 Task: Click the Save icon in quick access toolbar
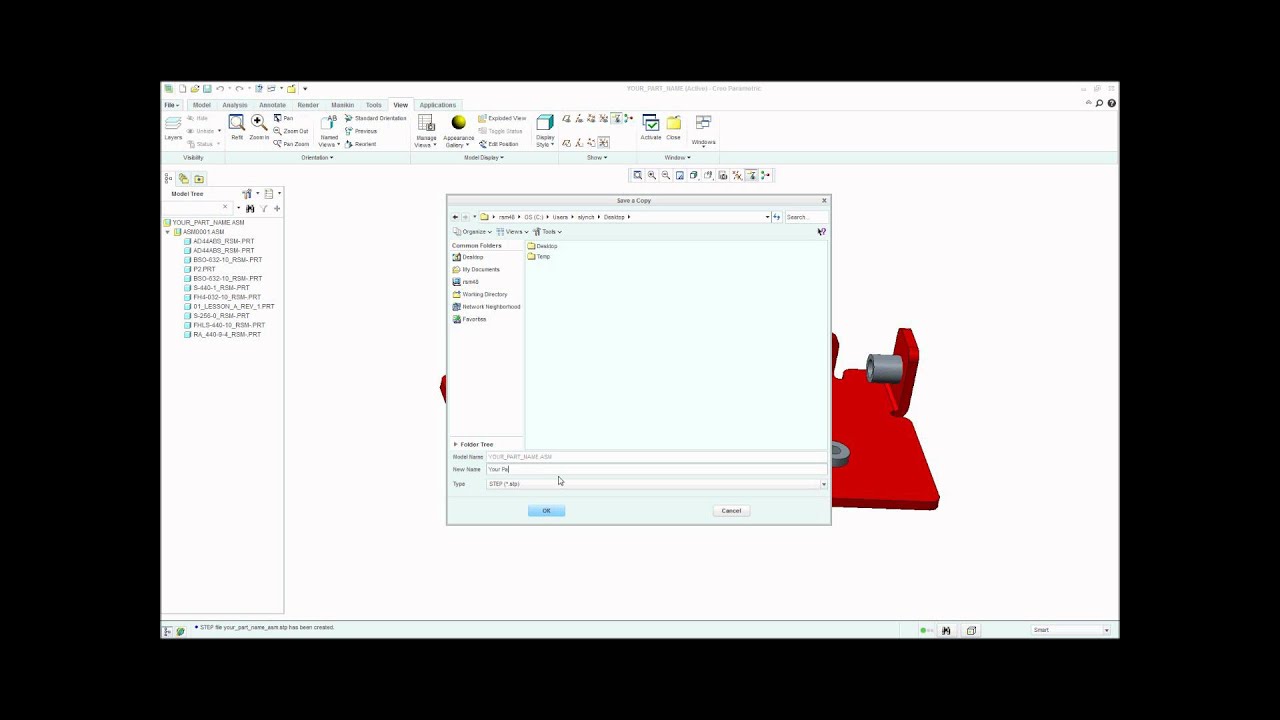(x=207, y=89)
